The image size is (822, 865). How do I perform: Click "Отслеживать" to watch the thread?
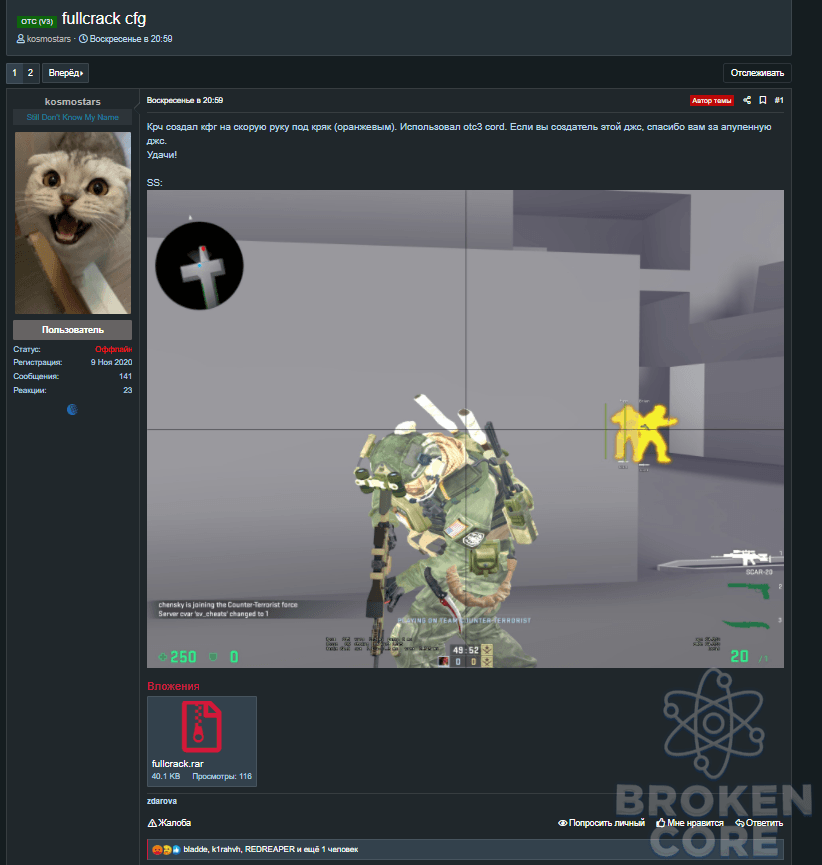757,73
